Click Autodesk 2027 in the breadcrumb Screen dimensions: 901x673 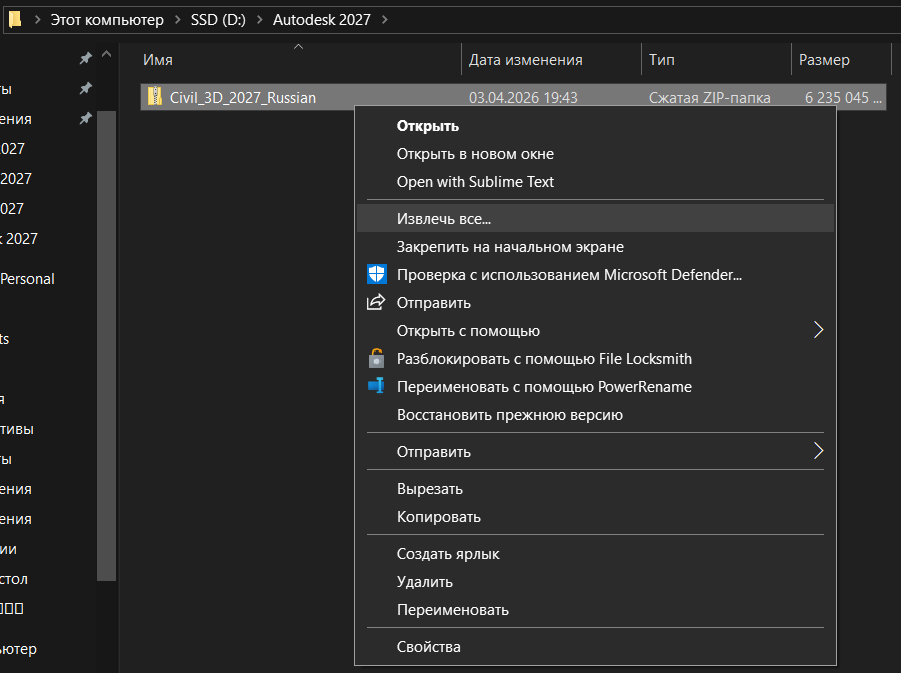click(x=322, y=20)
